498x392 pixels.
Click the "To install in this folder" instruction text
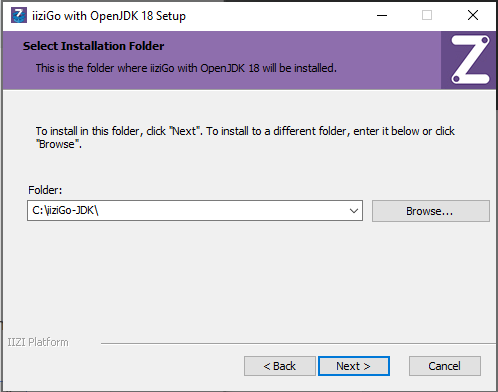click(245, 137)
